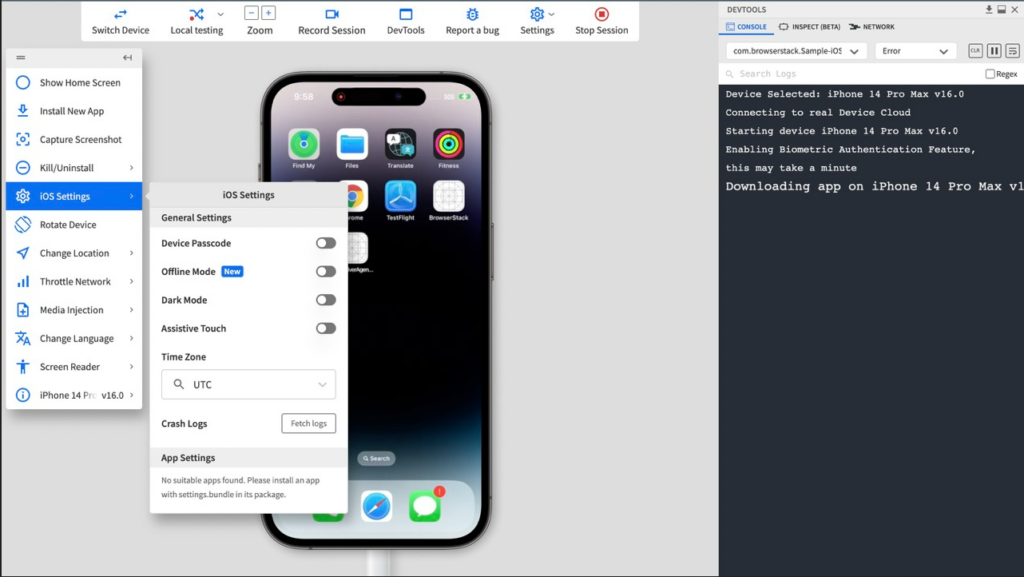Zoom in with the plus icon

268,13
